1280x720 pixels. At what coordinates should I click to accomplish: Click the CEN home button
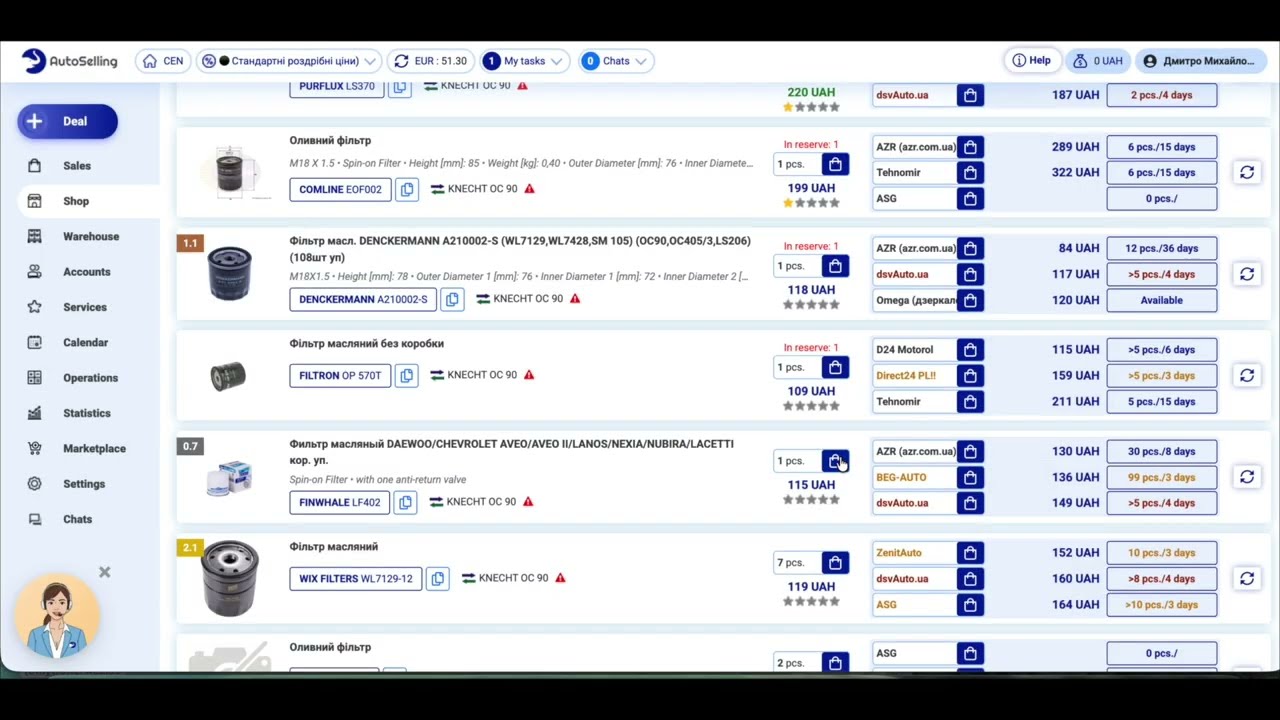pos(163,61)
